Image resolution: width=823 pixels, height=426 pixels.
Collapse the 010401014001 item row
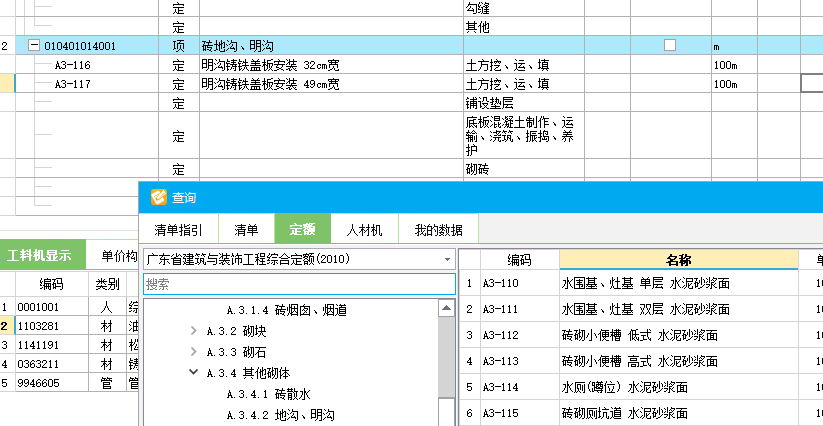34,46
